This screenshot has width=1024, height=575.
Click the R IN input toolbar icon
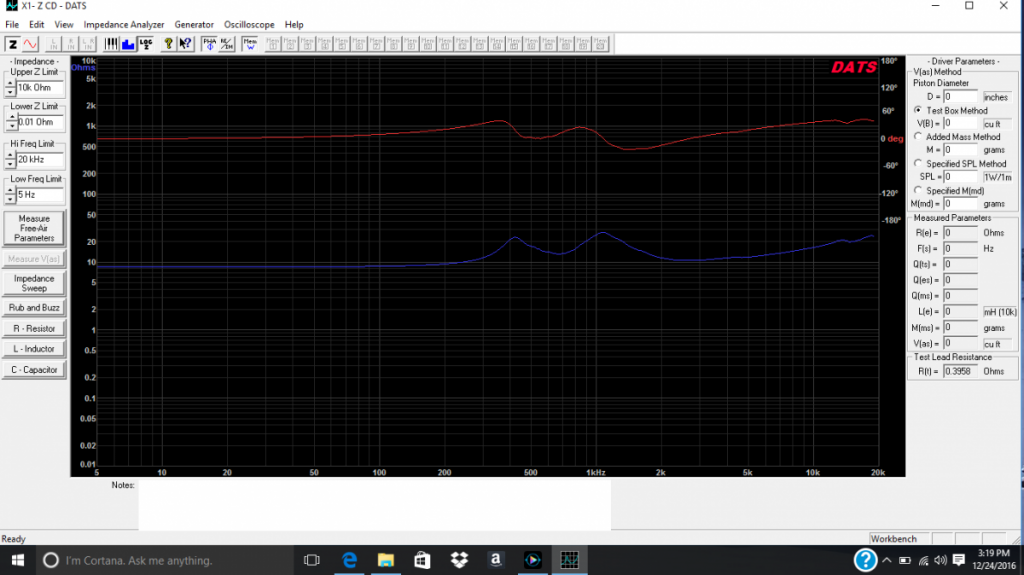click(71, 44)
